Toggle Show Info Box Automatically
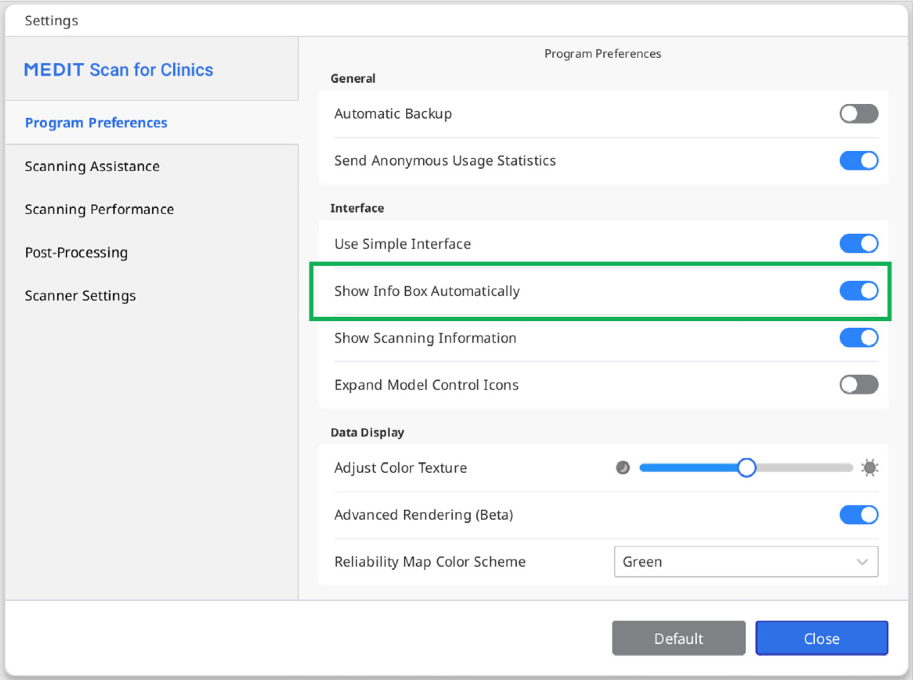Viewport: 913px width, 680px height. point(859,291)
